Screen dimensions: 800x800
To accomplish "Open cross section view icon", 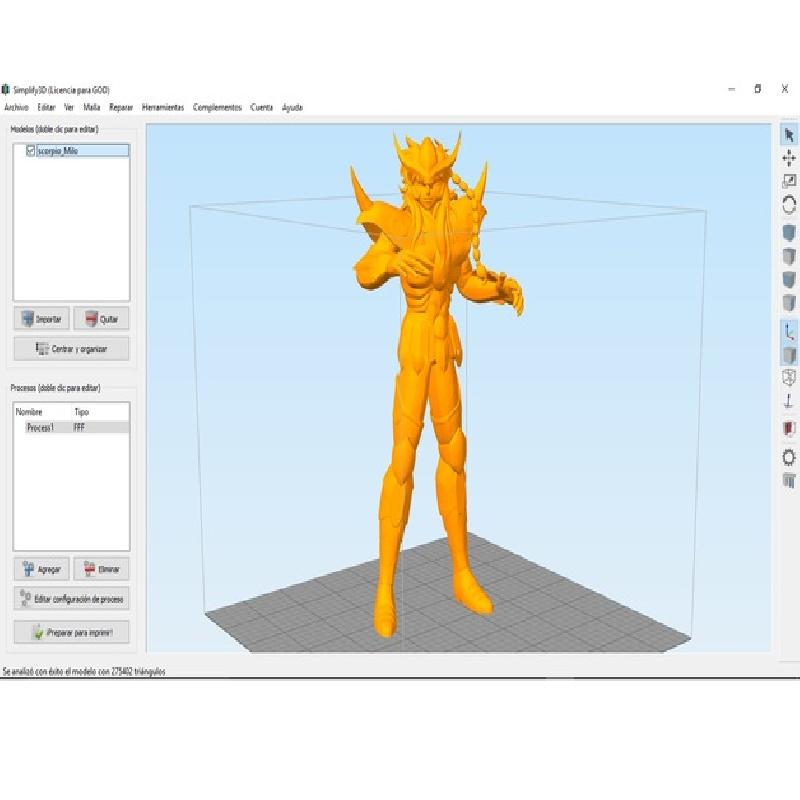I will 788,429.
